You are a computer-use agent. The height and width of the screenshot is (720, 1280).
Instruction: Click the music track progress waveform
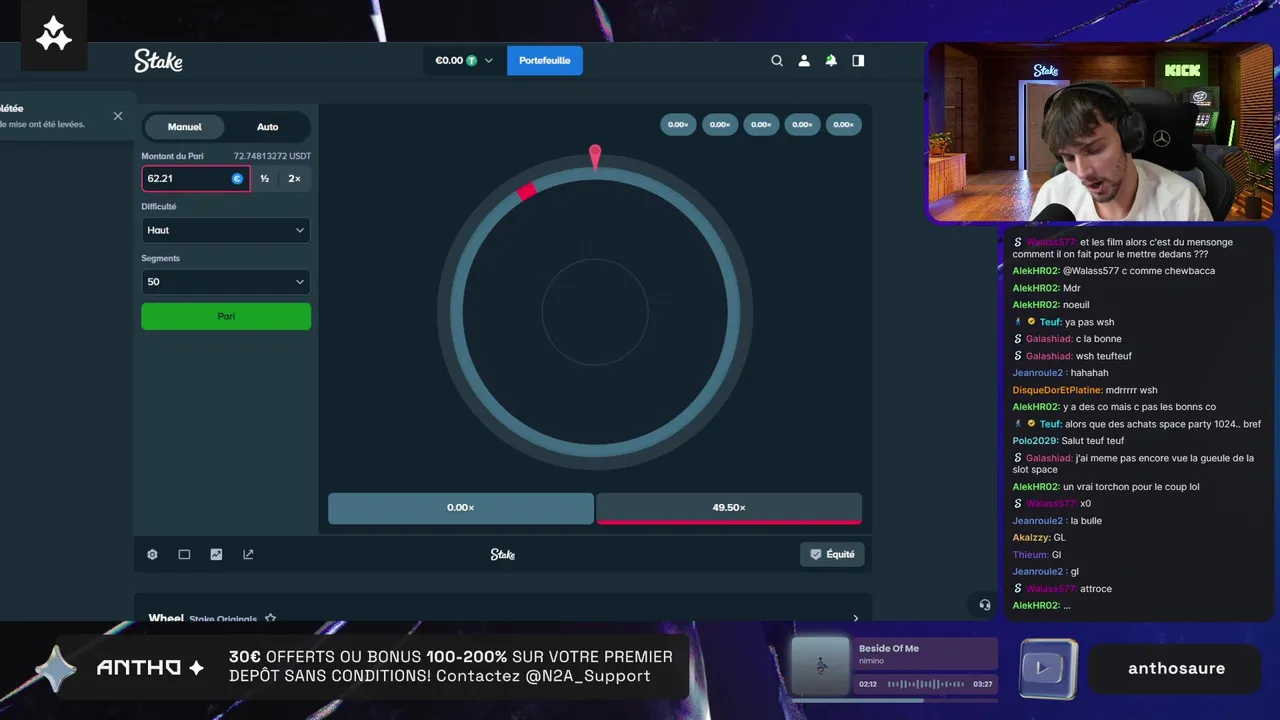[x=925, y=684]
